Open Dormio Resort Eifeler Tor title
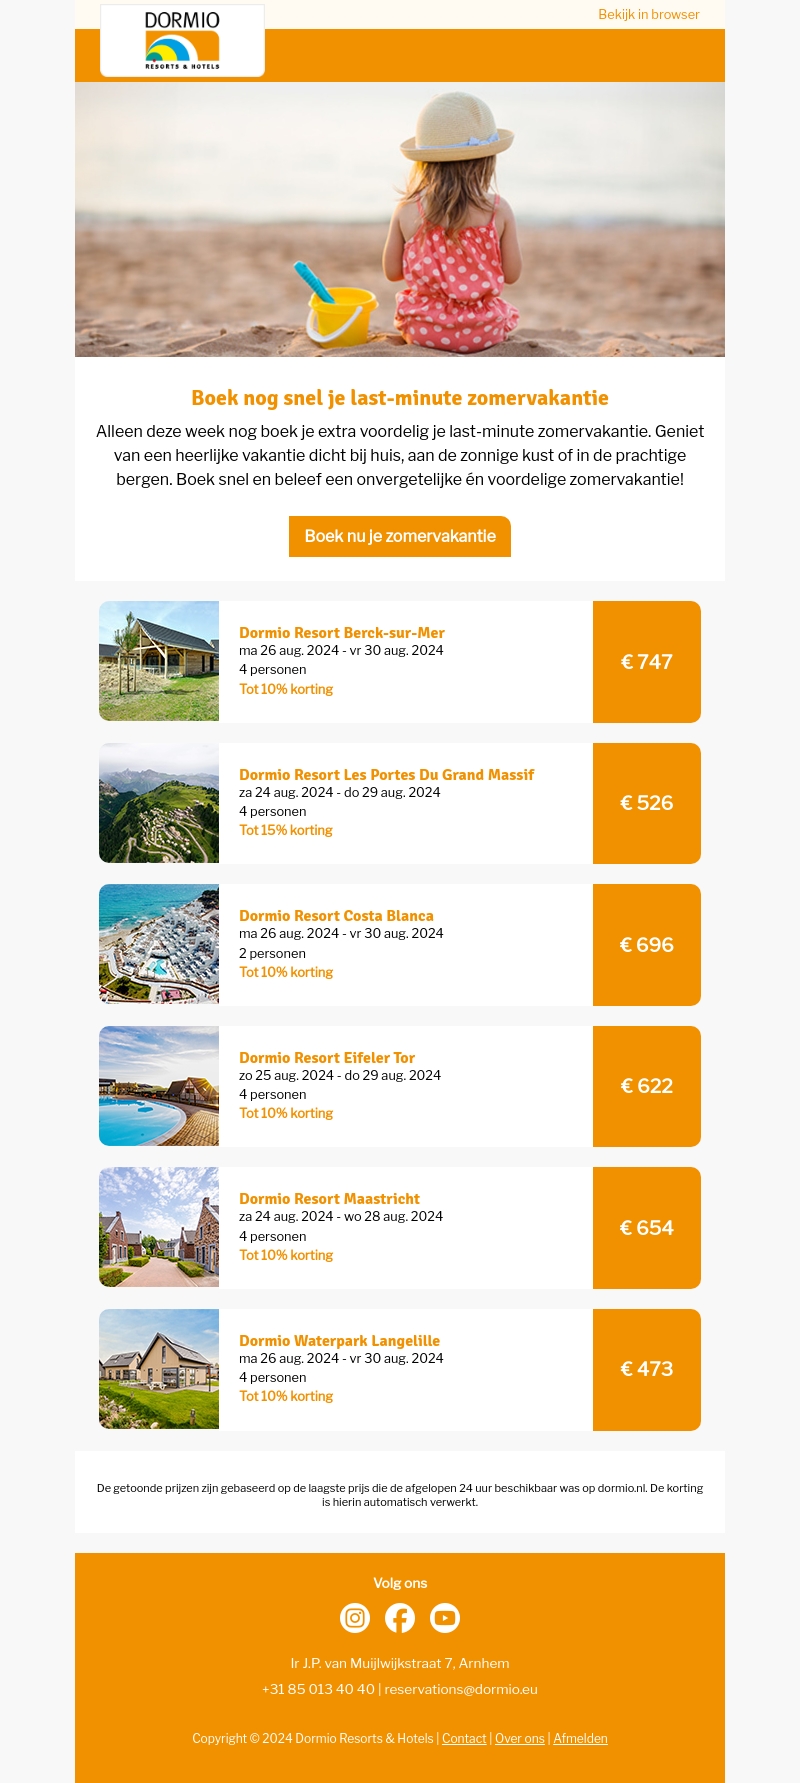The image size is (800, 1783). (x=327, y=1058)
